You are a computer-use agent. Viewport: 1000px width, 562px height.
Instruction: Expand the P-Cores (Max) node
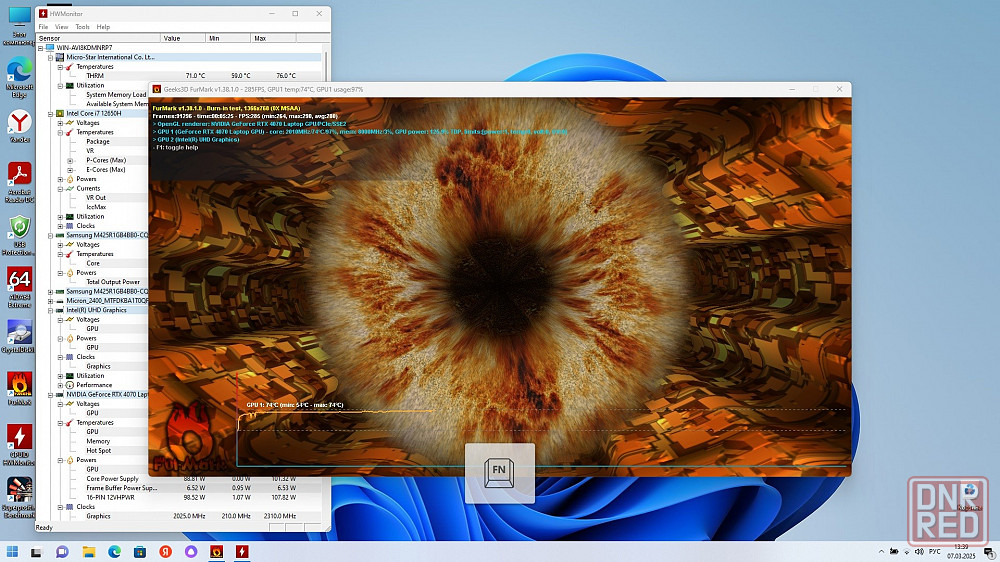pyautogui.click(x=70, y=160)
